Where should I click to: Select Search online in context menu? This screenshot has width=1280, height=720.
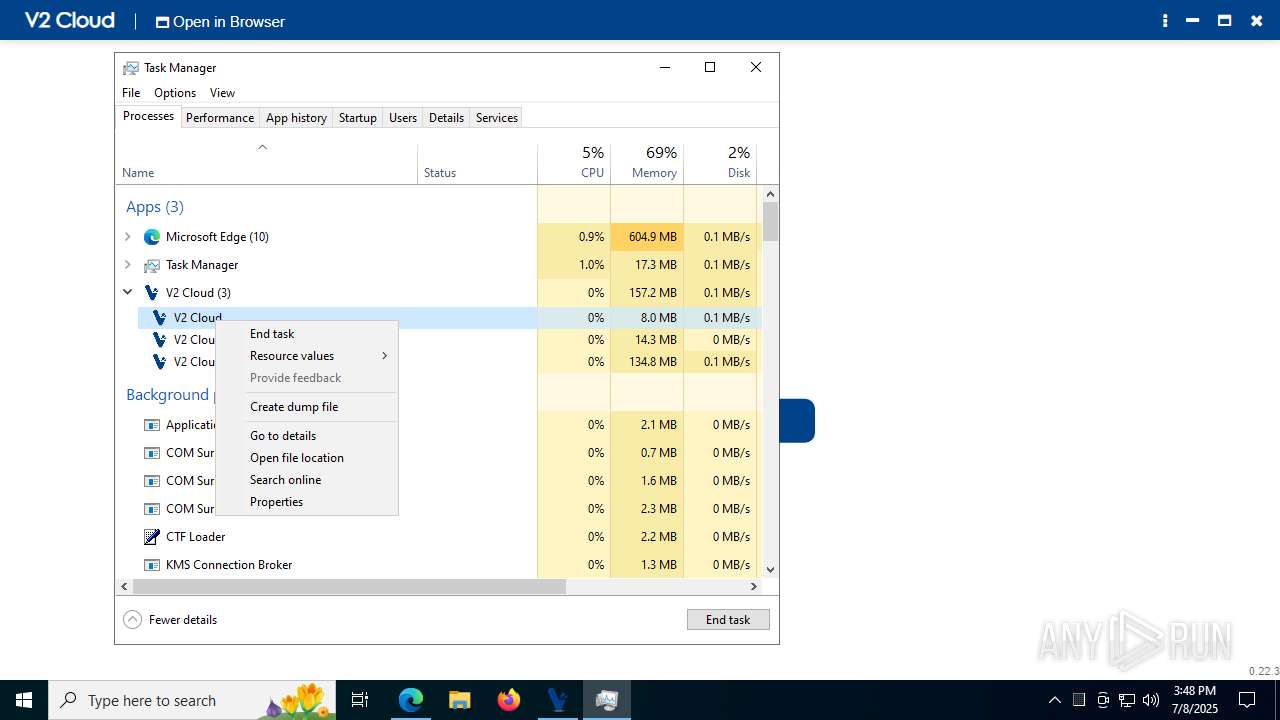pyautogui.click(x=307, y=480)
